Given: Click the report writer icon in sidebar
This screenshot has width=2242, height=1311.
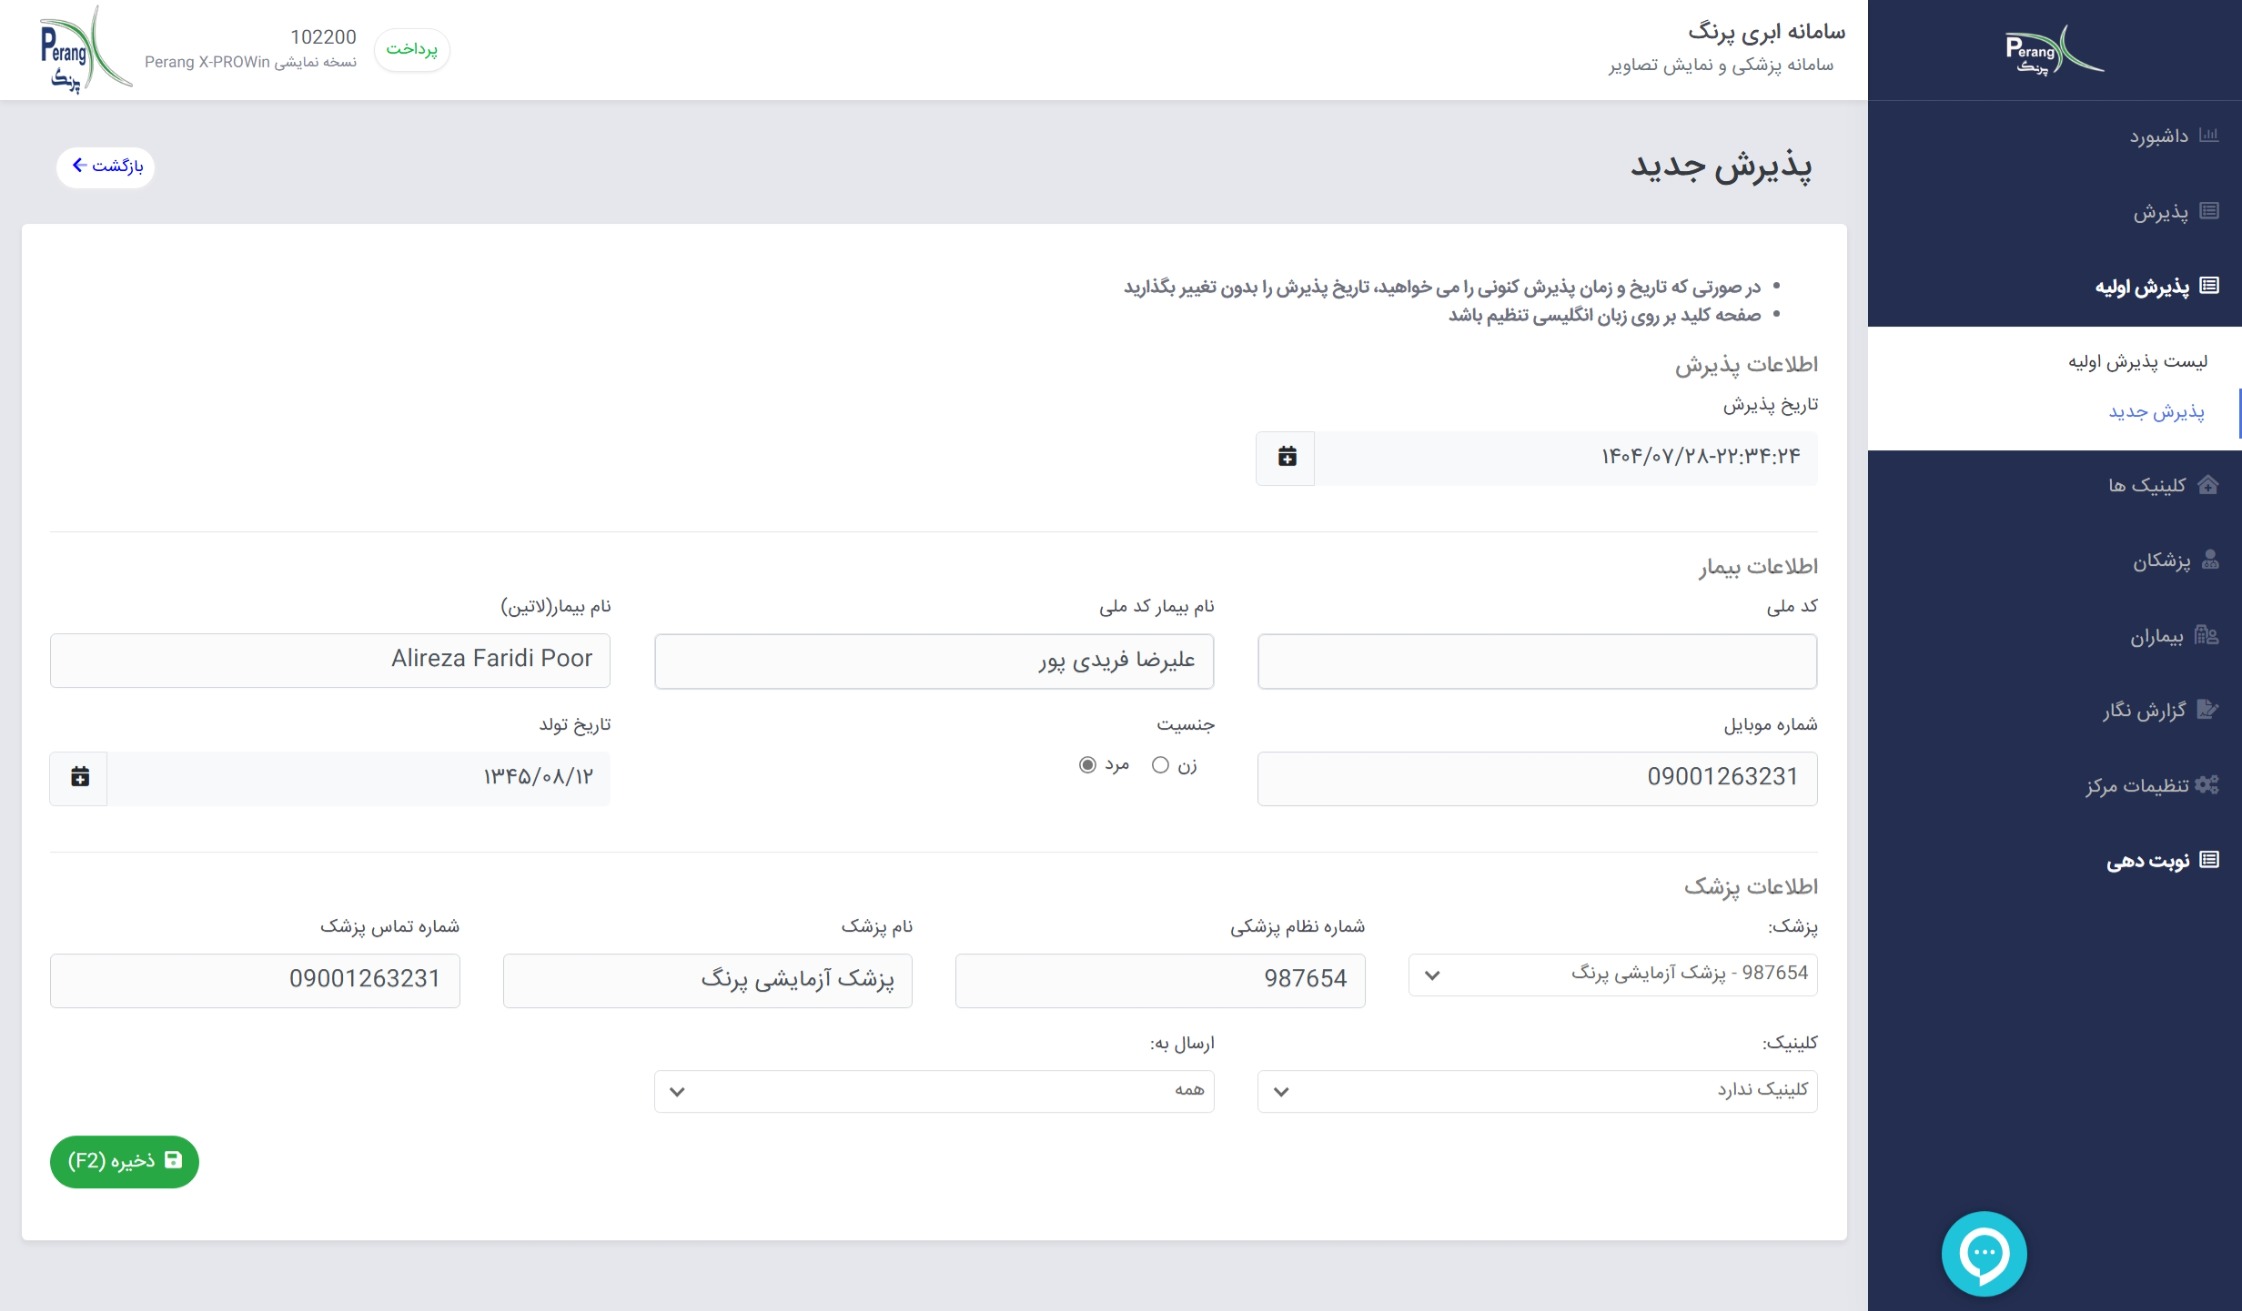Looking at the screenshot, I should coord(2207,710).
